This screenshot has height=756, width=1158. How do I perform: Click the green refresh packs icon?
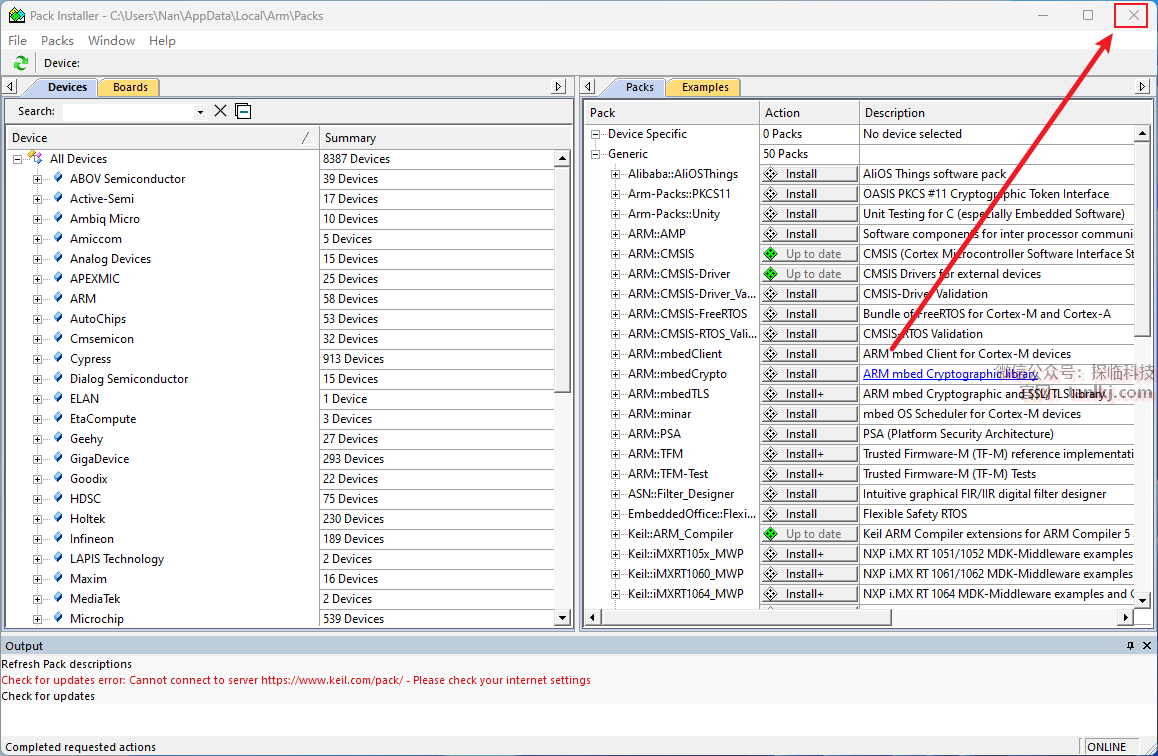click(20, 63)
